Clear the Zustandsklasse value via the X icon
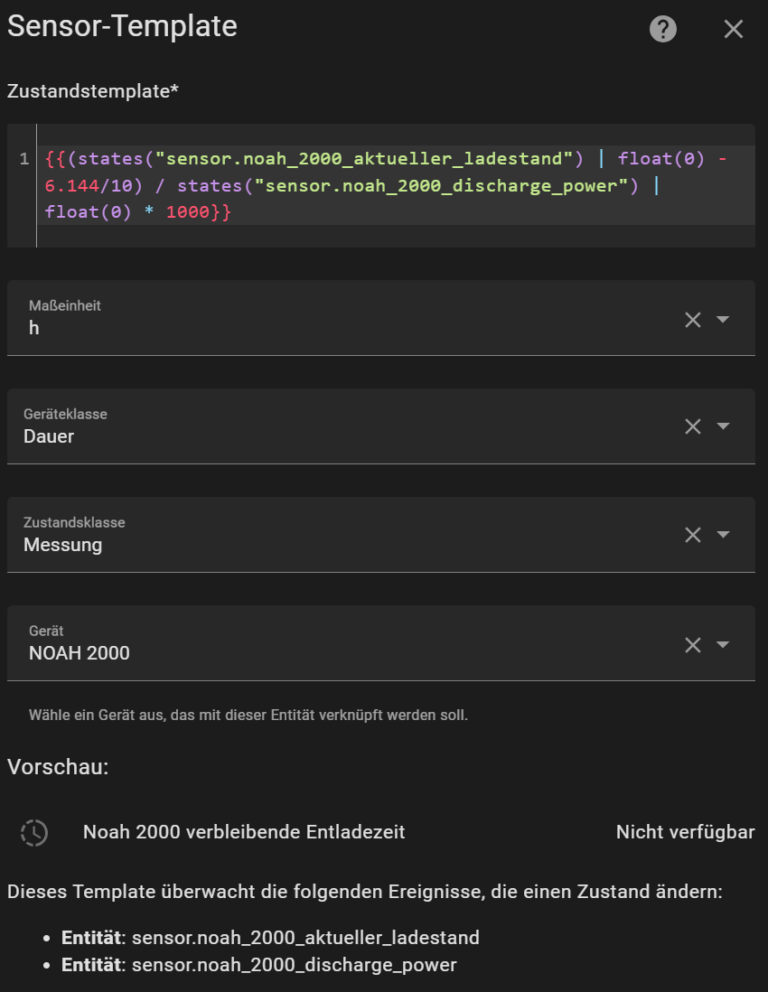 692,535
